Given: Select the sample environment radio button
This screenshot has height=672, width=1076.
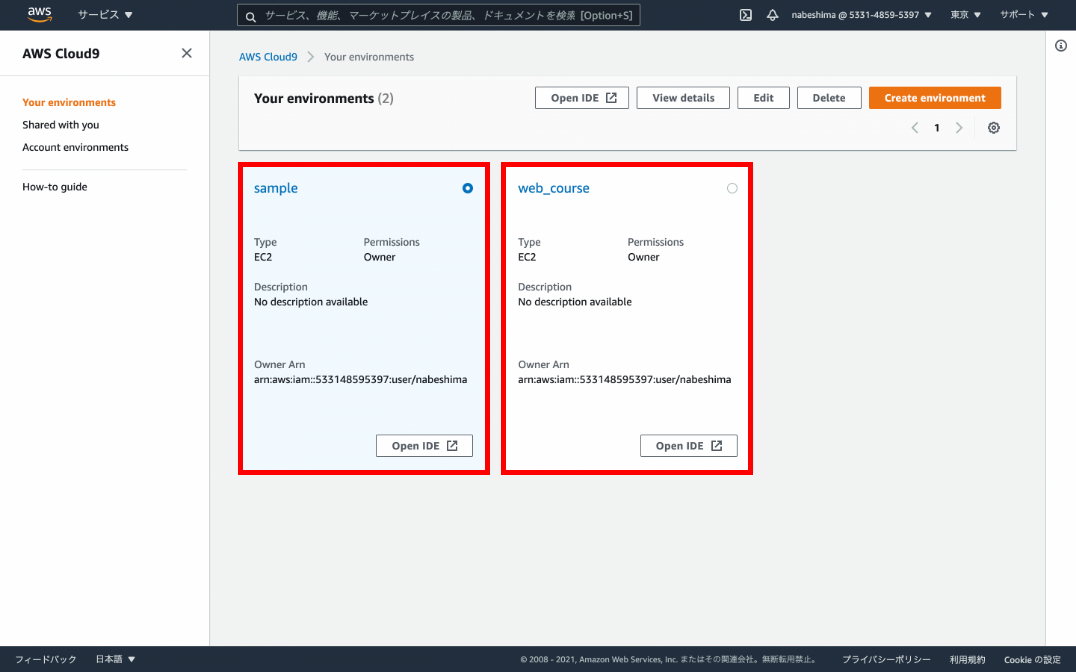Looking at the screenshot, I should (x=467, y=188).
